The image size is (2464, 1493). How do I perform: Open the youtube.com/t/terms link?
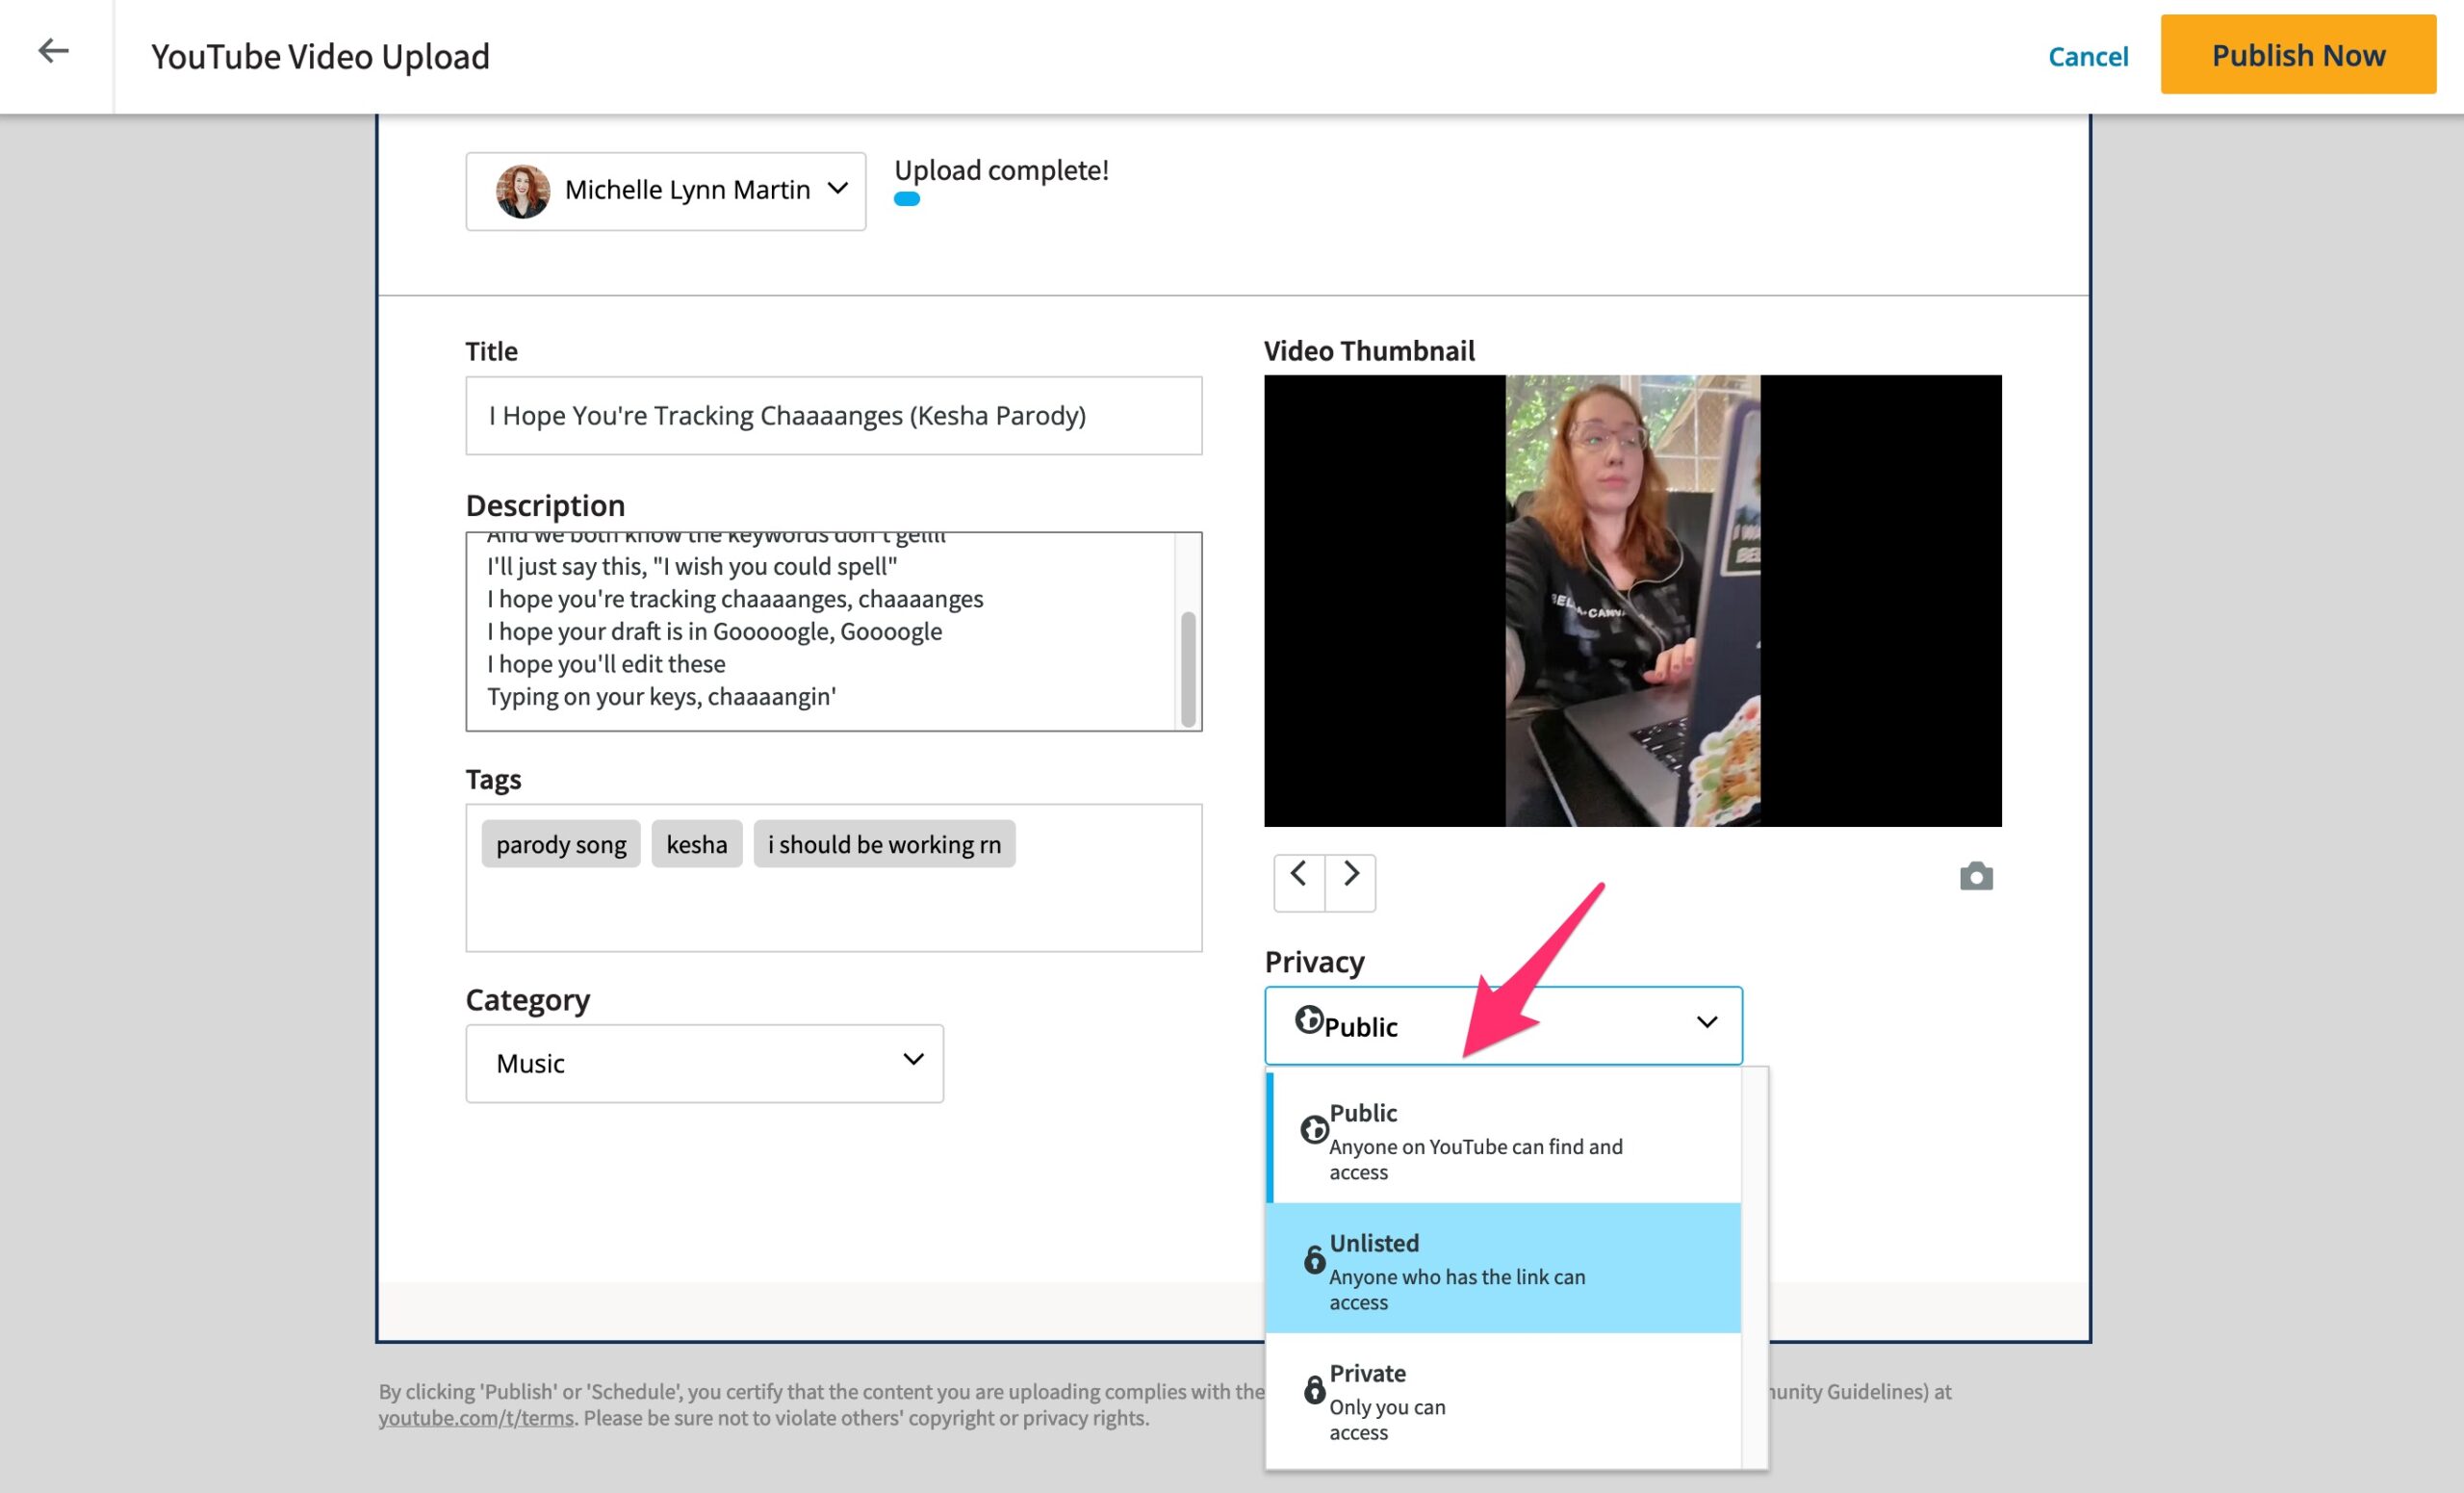click(476, 1418)
